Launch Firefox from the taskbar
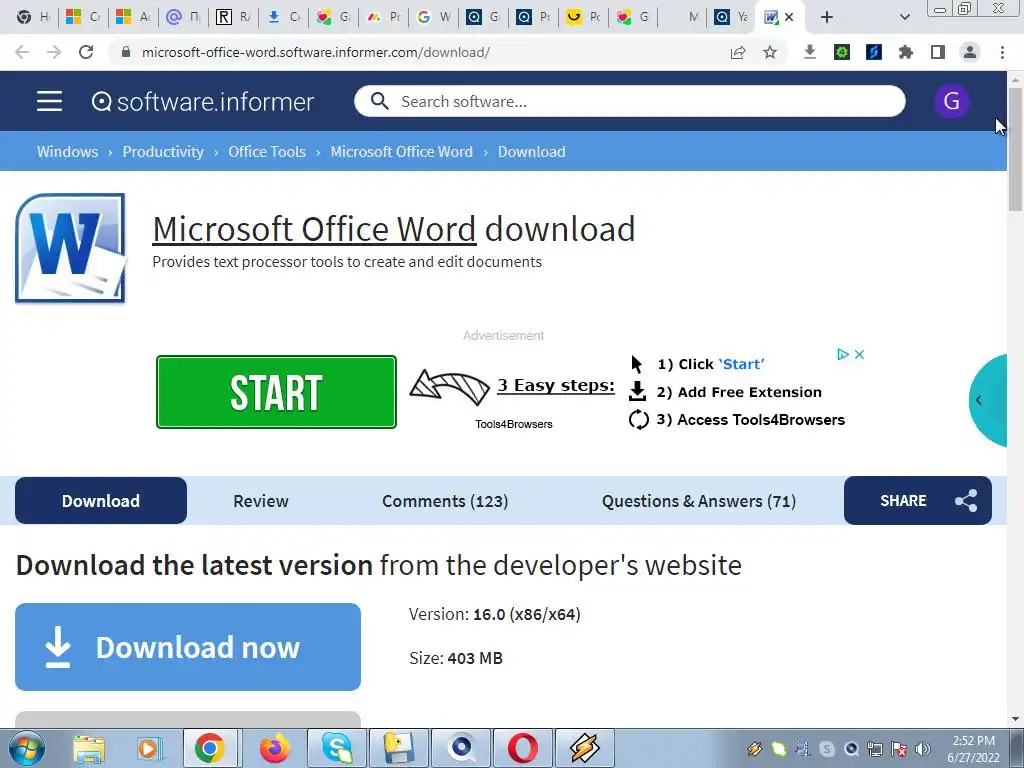The image size is (1024, 768). (x=274, y=748)
